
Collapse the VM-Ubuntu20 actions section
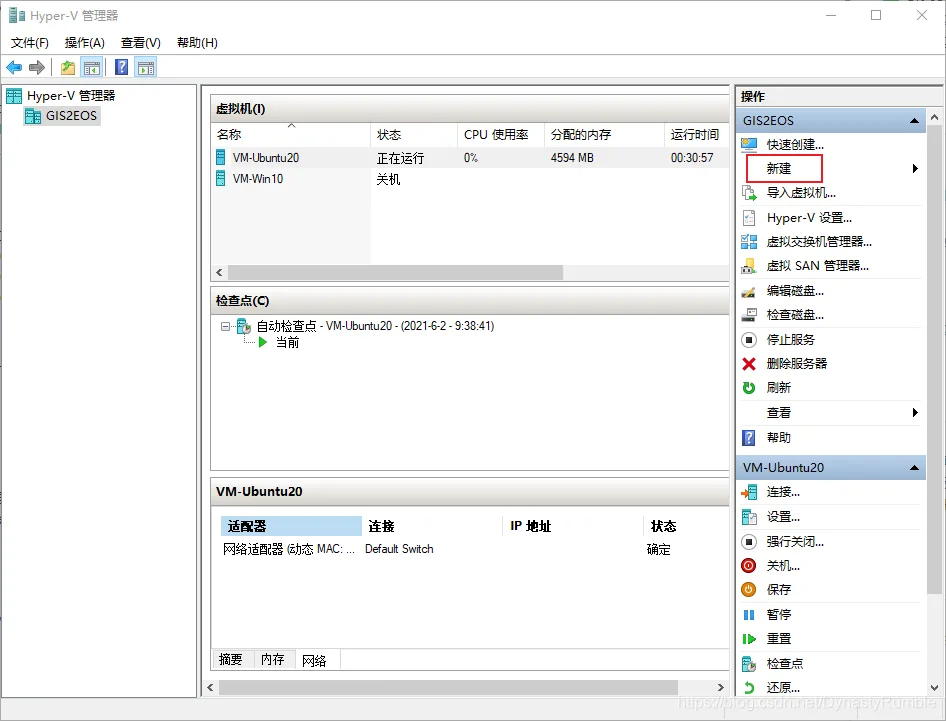914,468
